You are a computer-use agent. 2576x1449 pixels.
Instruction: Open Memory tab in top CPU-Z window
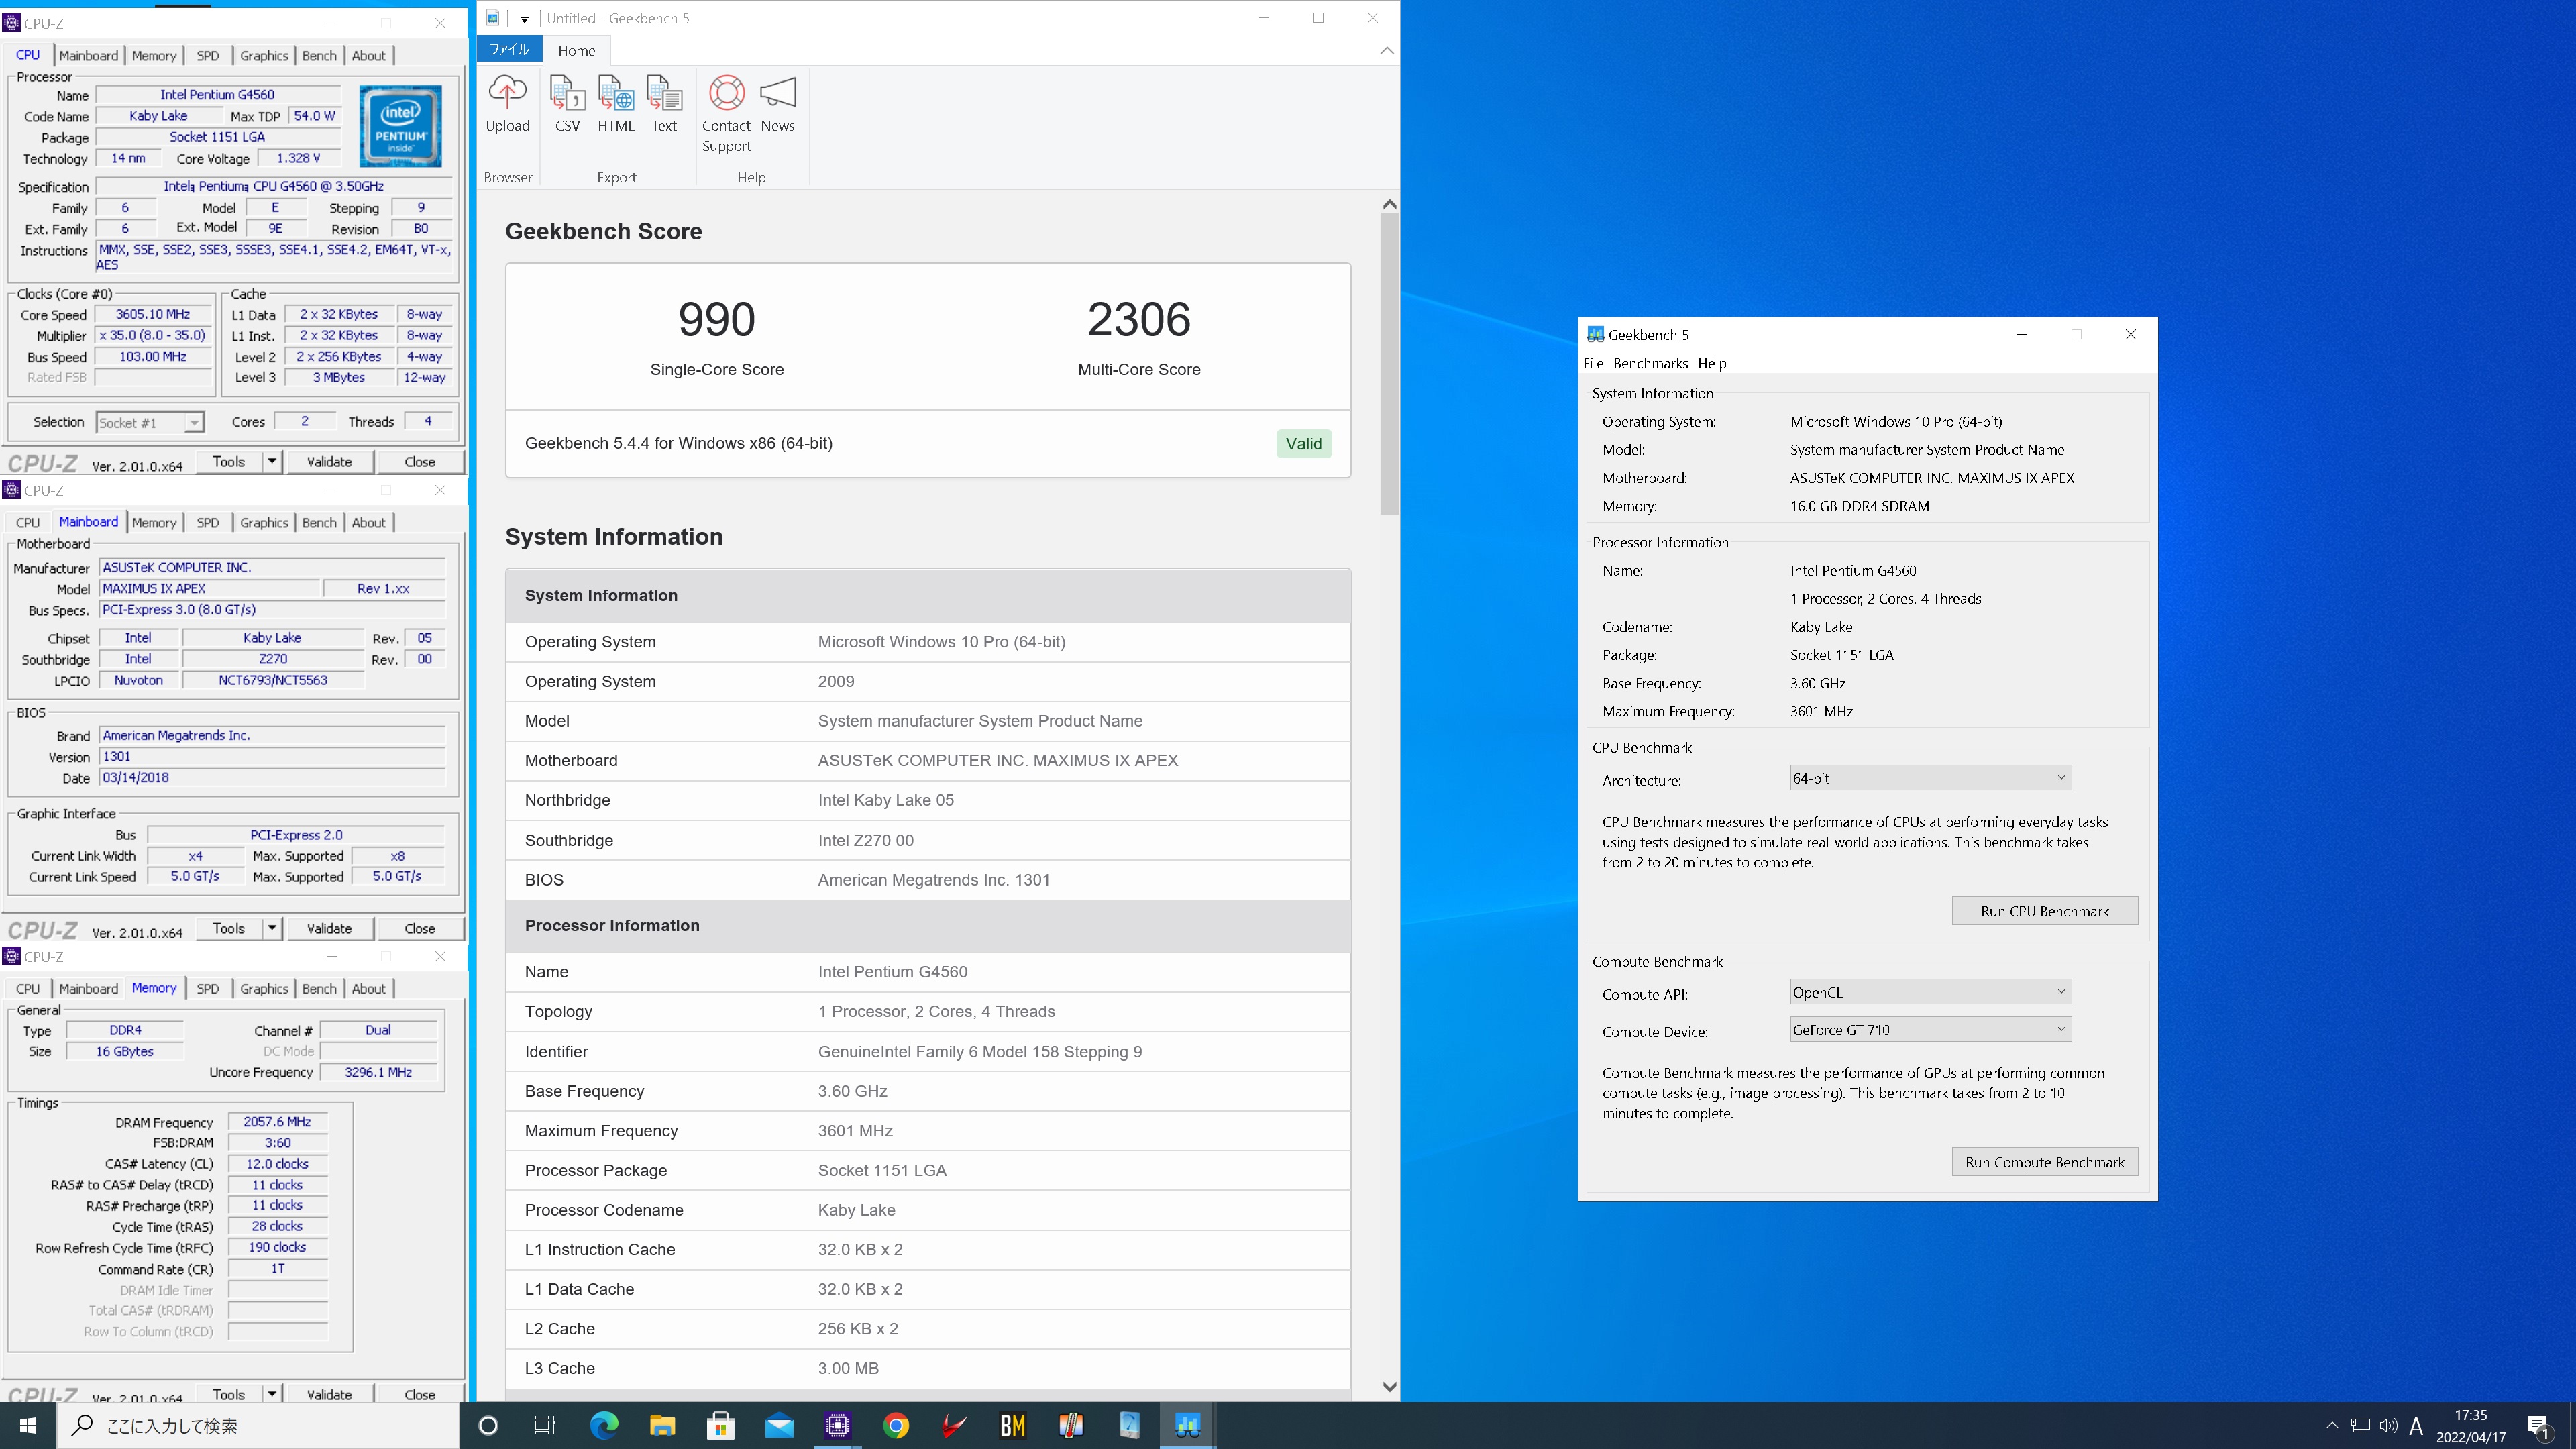point(154,56)
